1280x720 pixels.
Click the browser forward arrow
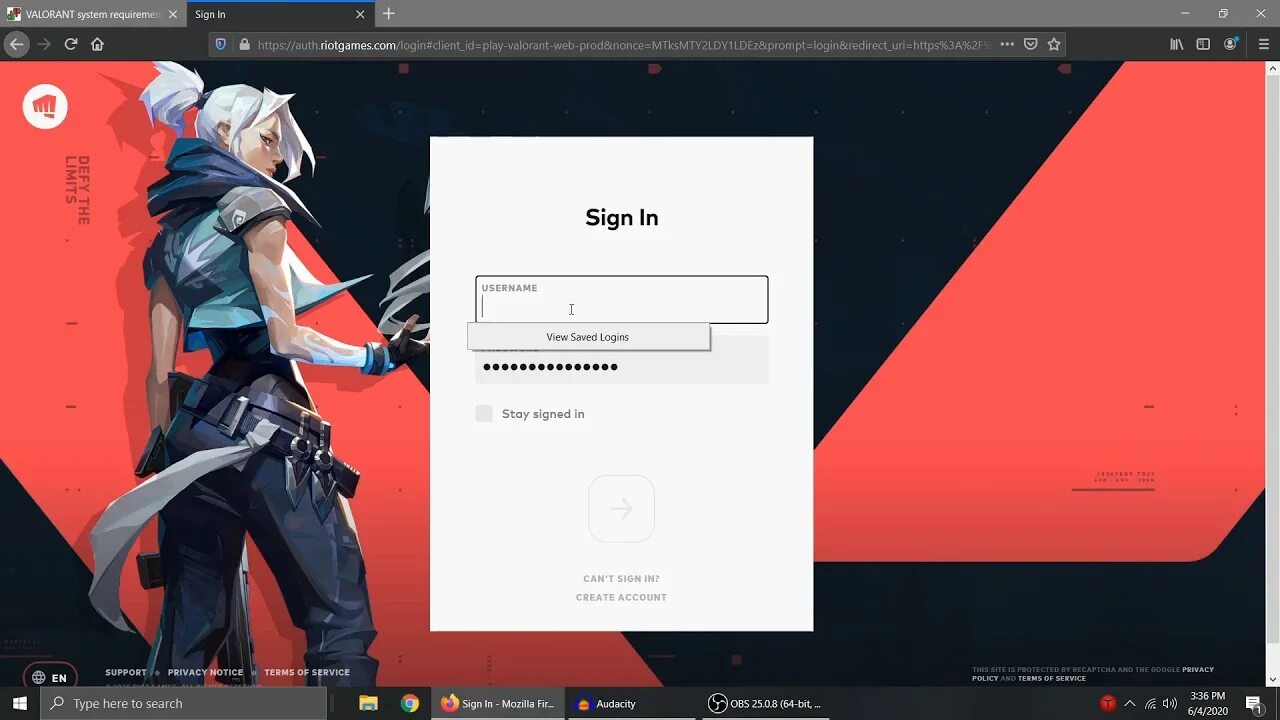[43, 44]
